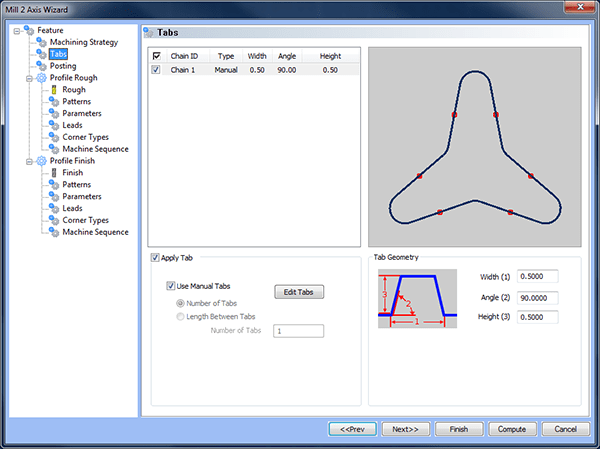Select the Number of Tabs radio button
Viewport: 600px width, 449px height.
click(x=180, y=303)
